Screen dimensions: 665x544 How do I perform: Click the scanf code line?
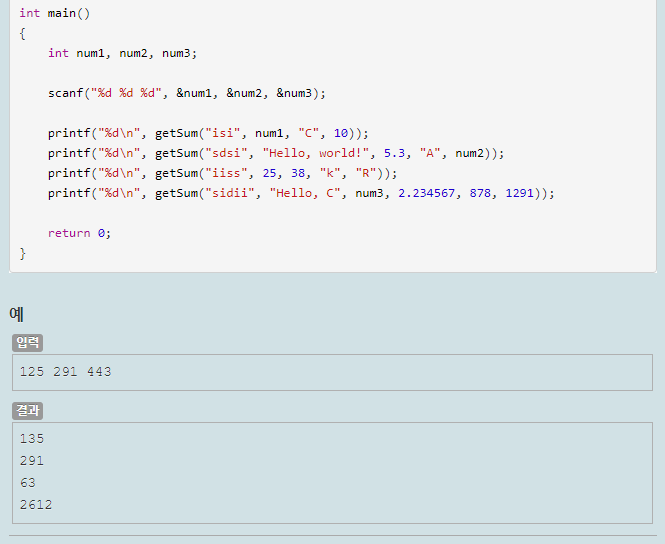(x=187, y=93)
